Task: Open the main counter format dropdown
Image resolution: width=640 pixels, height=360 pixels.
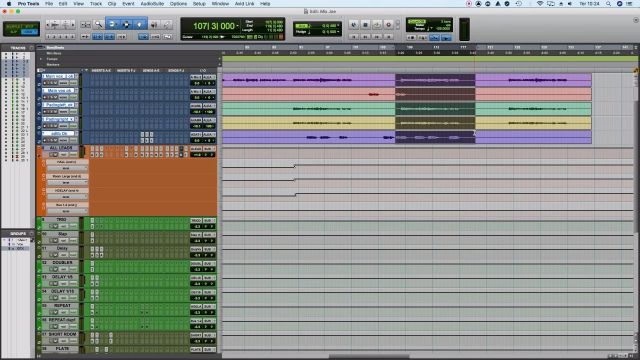Action: (238, 26)
